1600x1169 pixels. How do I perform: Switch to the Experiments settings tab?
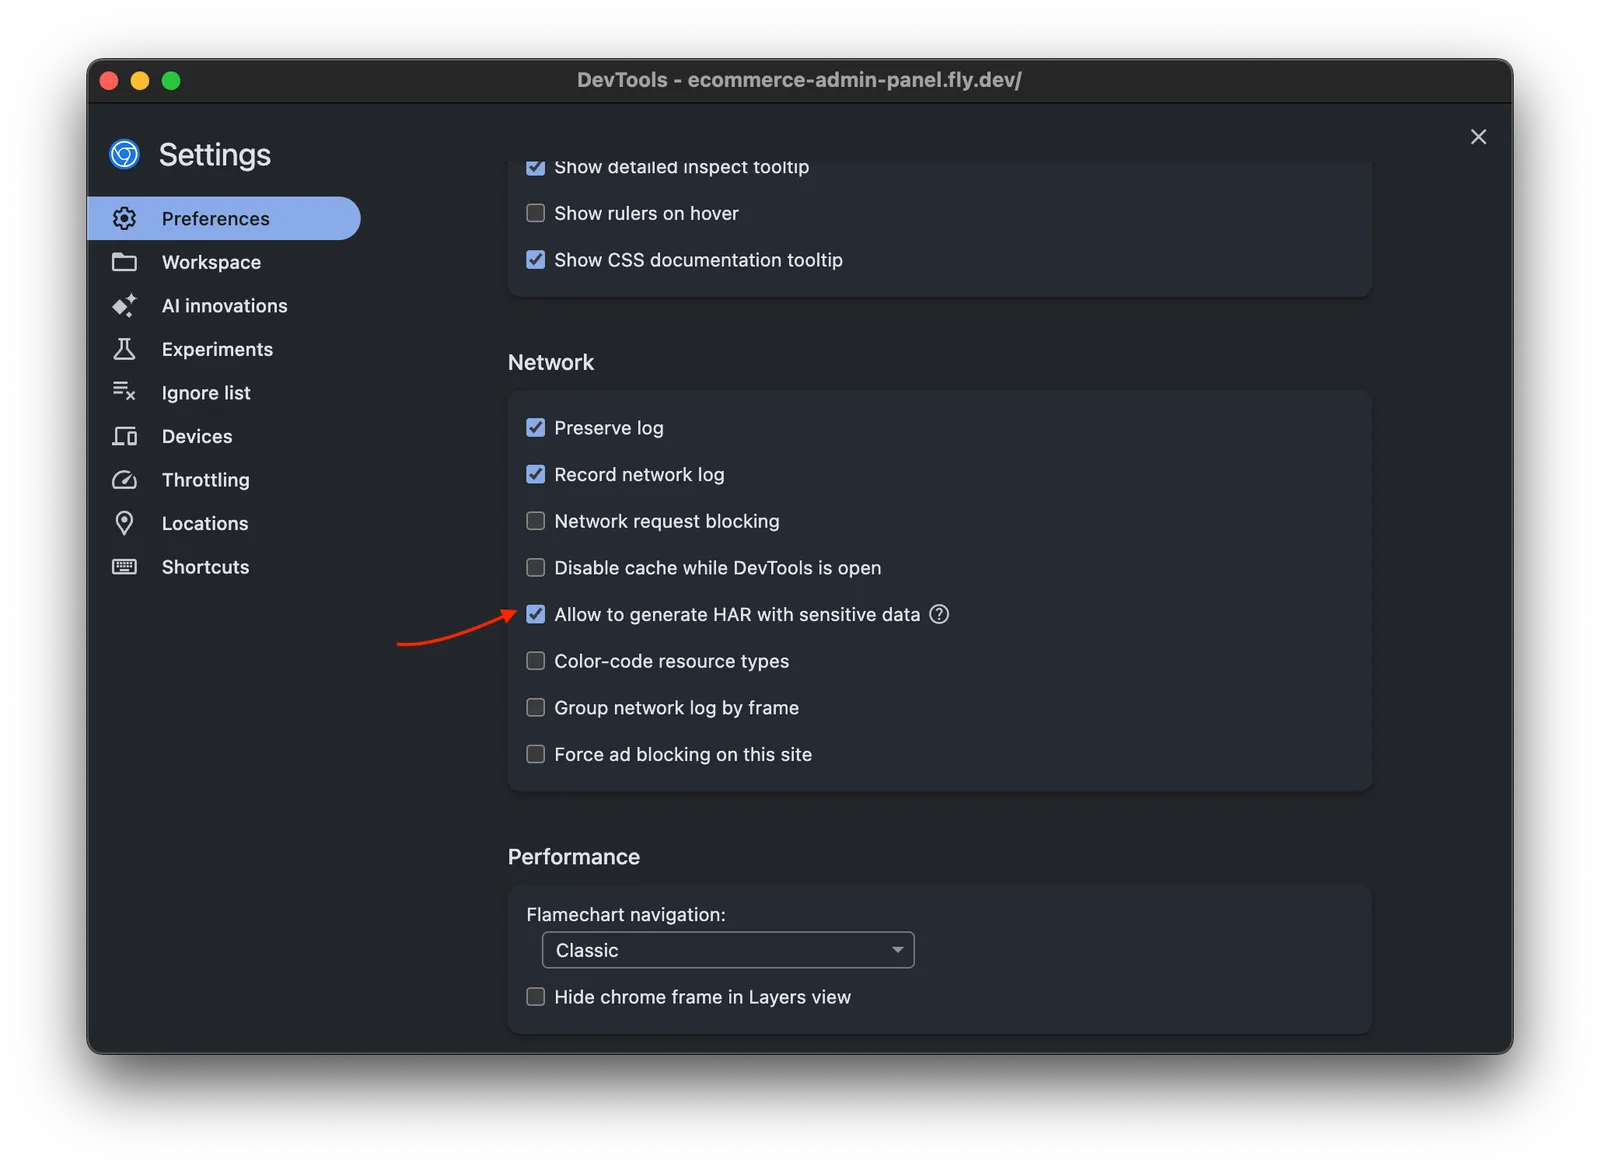click(x=217, y=349)
